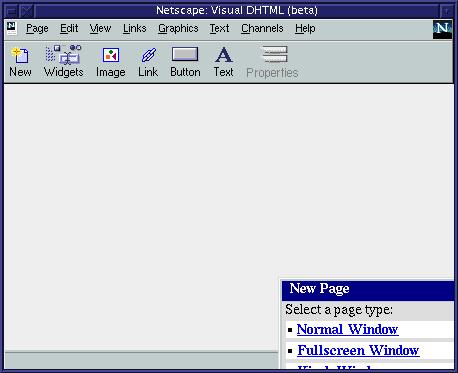Screen dimensions: 458x373
Task: Choose the Text tool letter A icon
Action: (224, 55)
